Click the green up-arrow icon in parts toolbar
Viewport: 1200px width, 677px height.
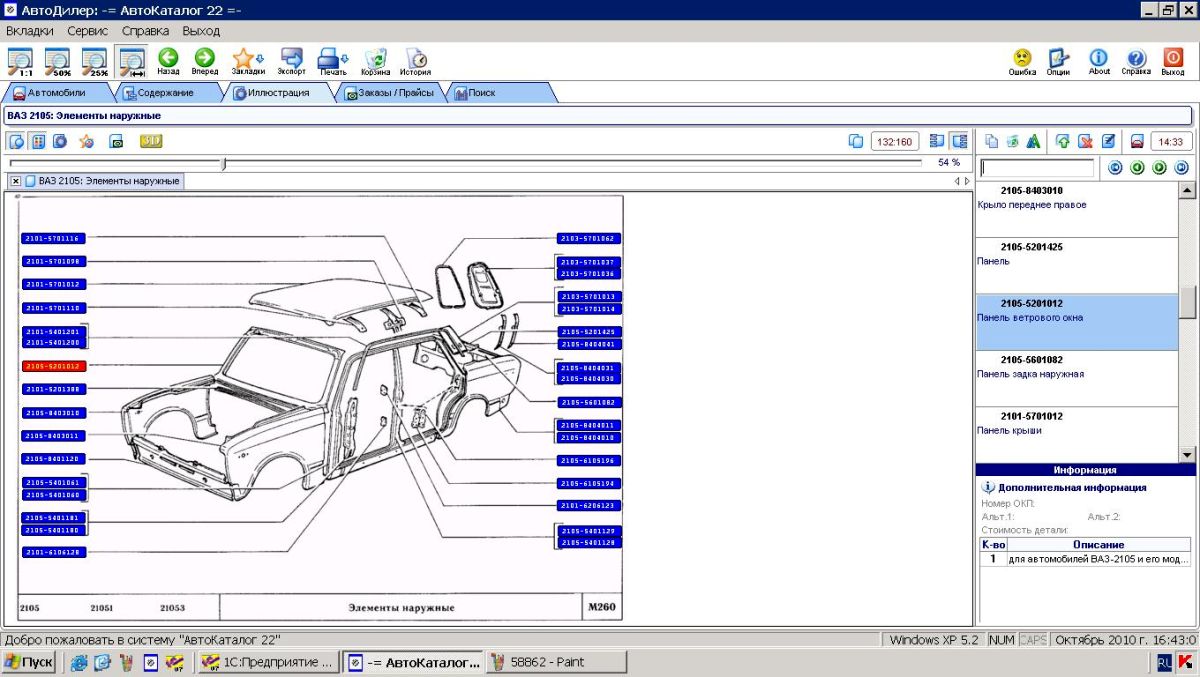pyautogui.click(x=1062, y=141)
